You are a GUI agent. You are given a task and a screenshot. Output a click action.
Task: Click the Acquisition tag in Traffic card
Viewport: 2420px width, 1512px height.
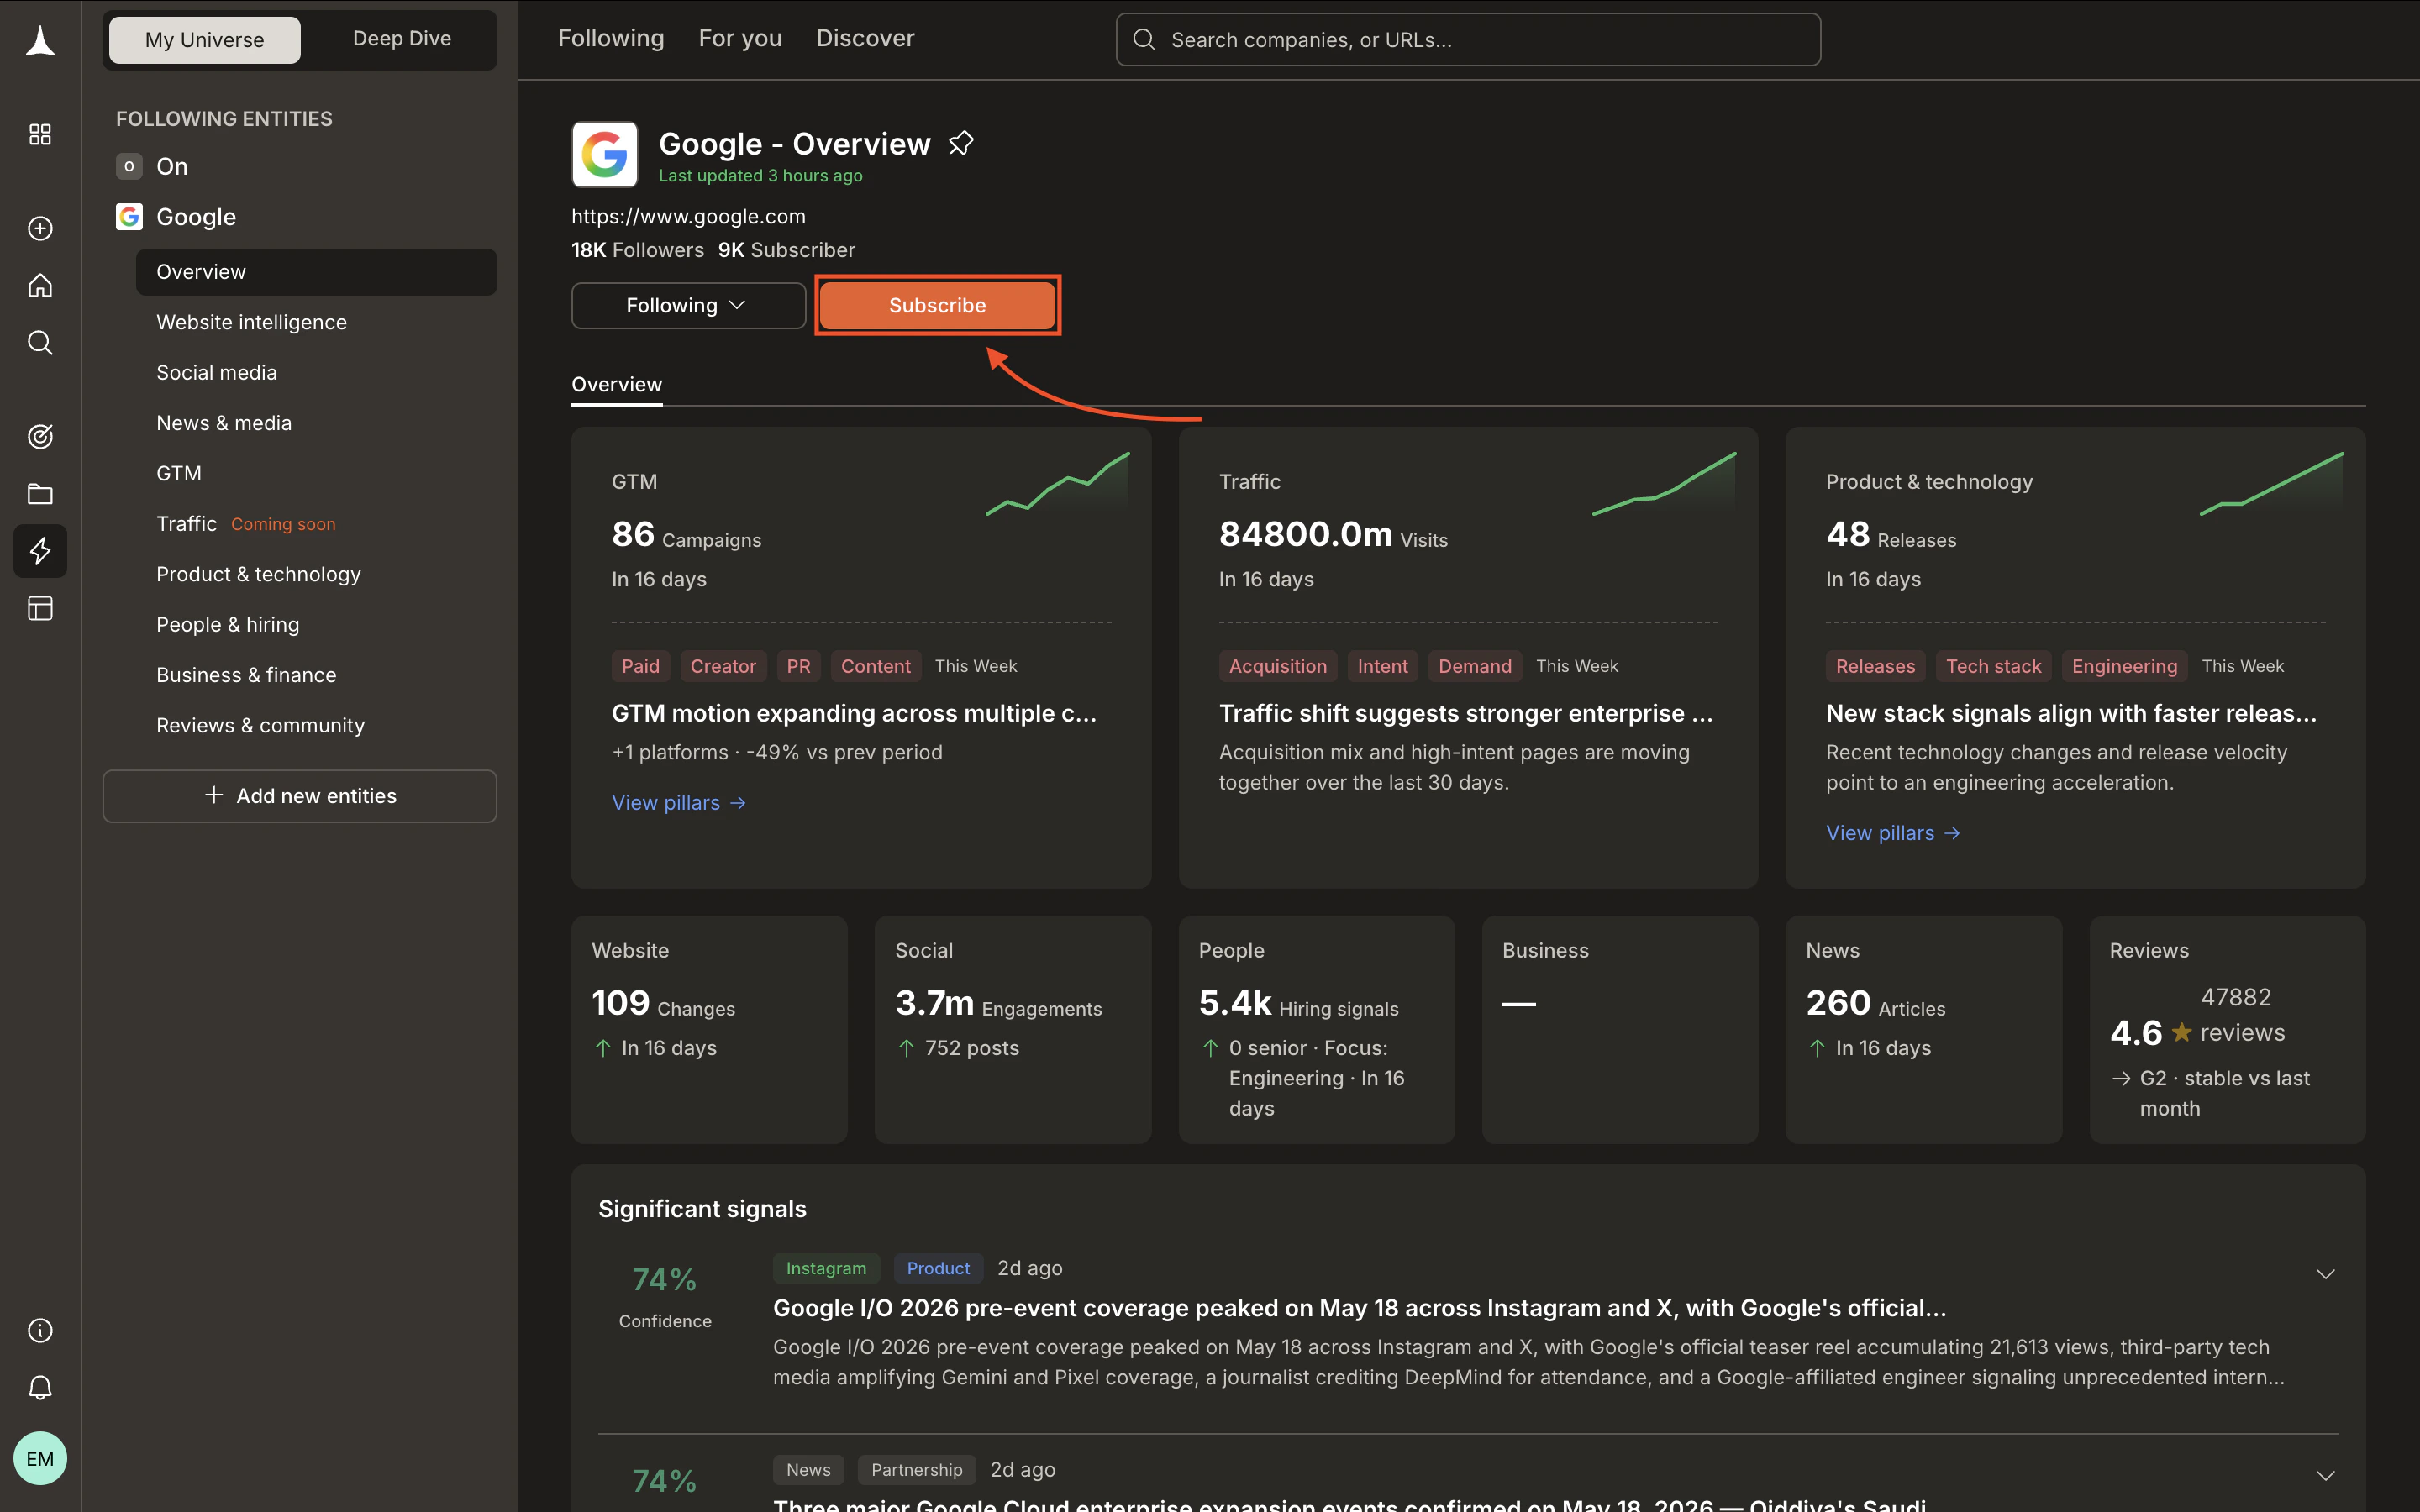[x=1278, y=666]
